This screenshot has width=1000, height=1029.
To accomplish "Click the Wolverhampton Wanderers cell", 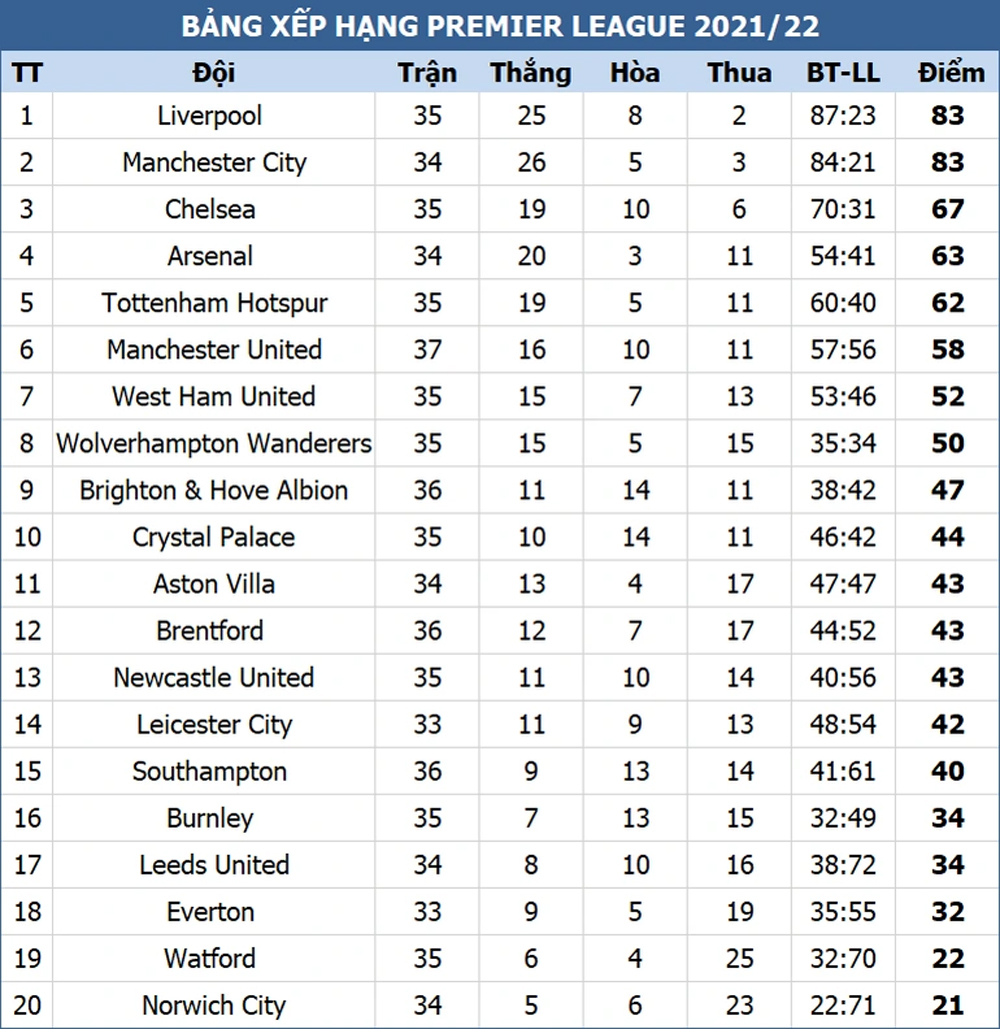I will (214, 444).
